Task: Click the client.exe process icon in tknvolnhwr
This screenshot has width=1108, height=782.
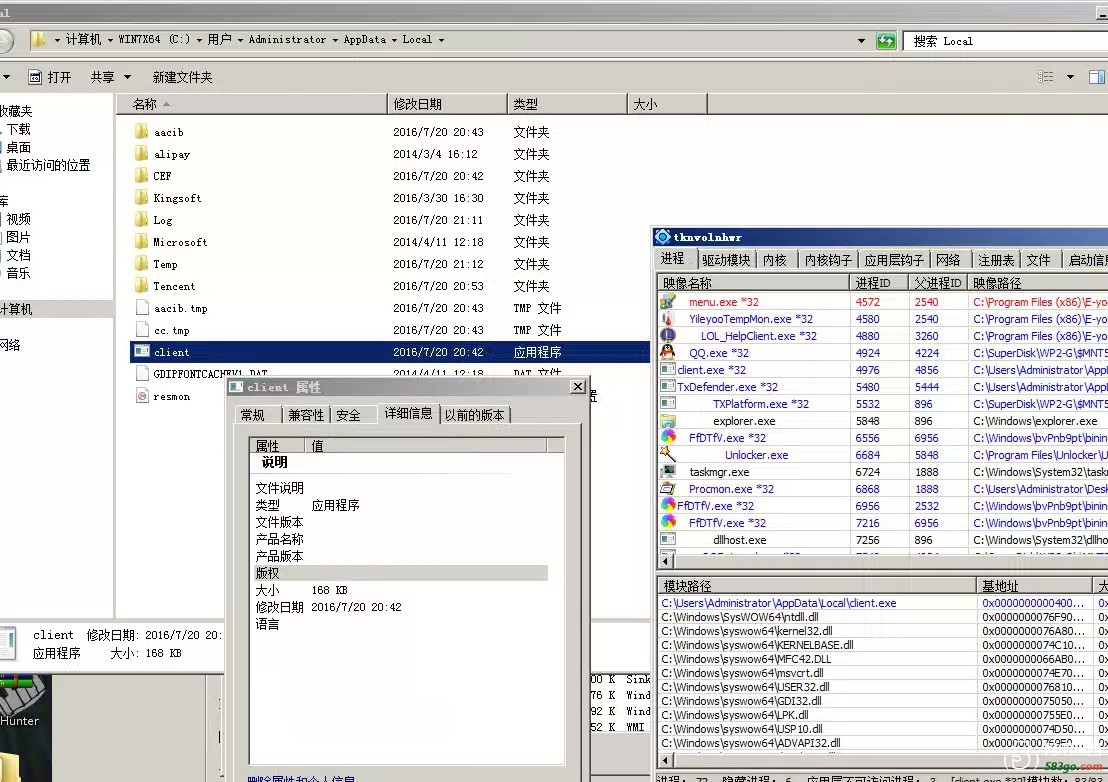Action: point(668,369)
